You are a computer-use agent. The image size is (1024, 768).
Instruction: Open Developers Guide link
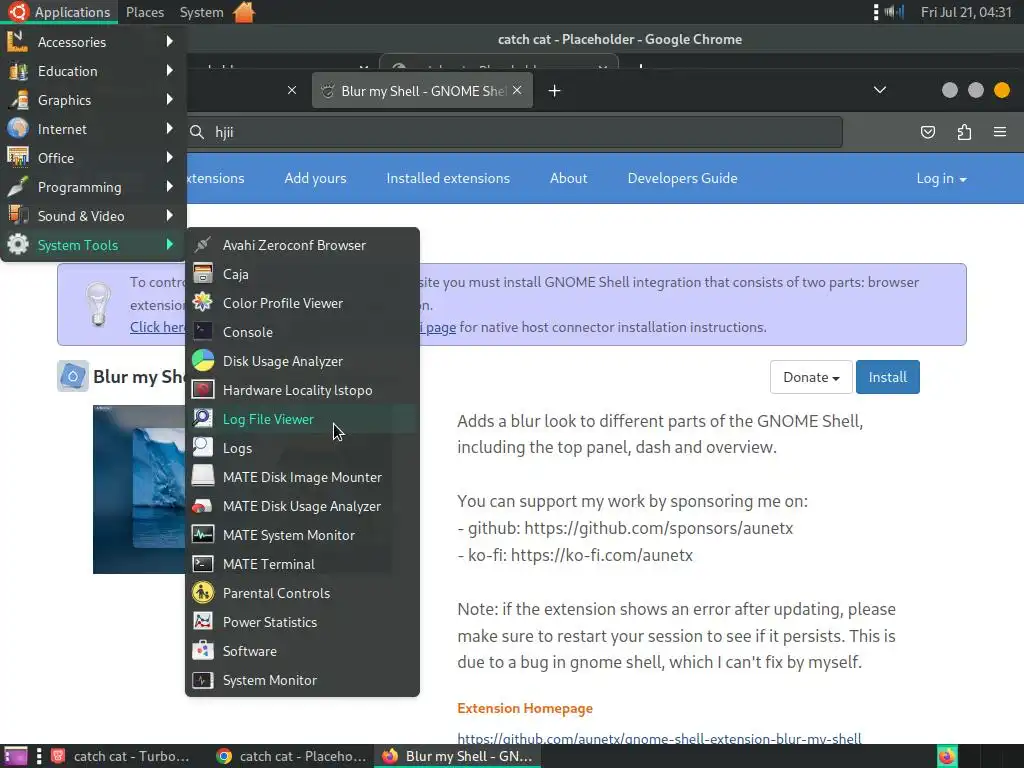(682, 178)
